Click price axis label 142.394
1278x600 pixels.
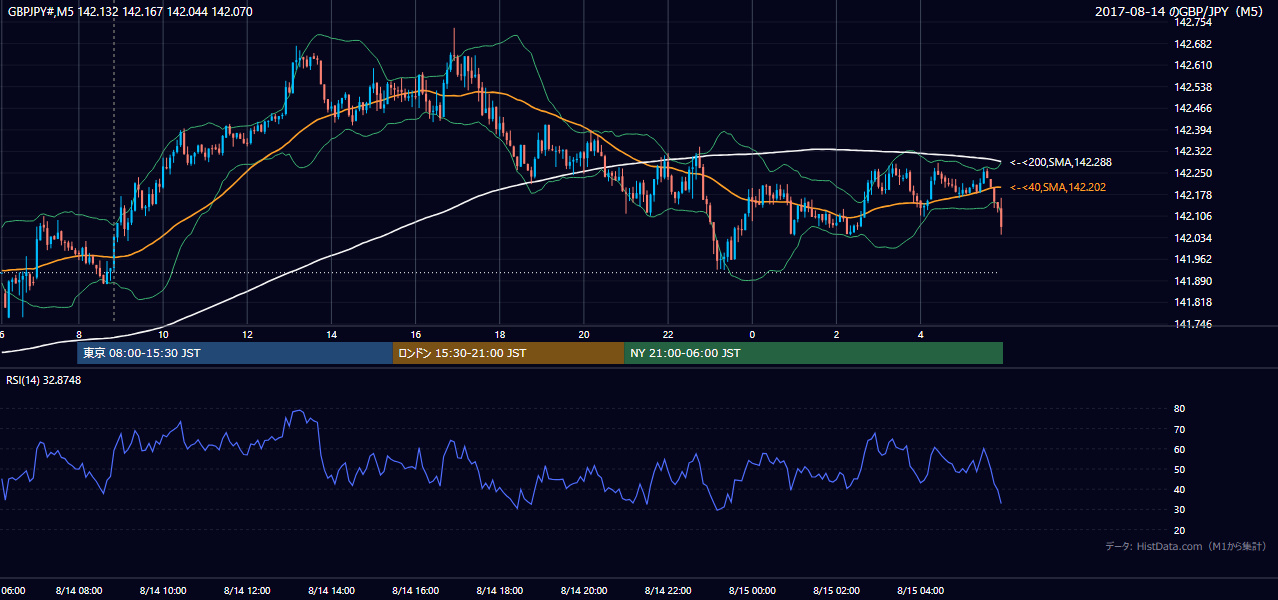[x=1192, y=130]
